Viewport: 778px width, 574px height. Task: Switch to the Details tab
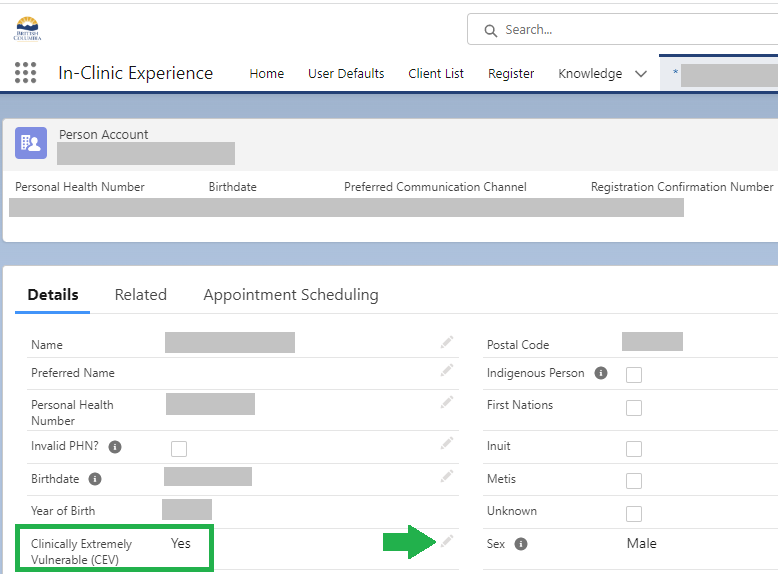click(x=53, y=295)
